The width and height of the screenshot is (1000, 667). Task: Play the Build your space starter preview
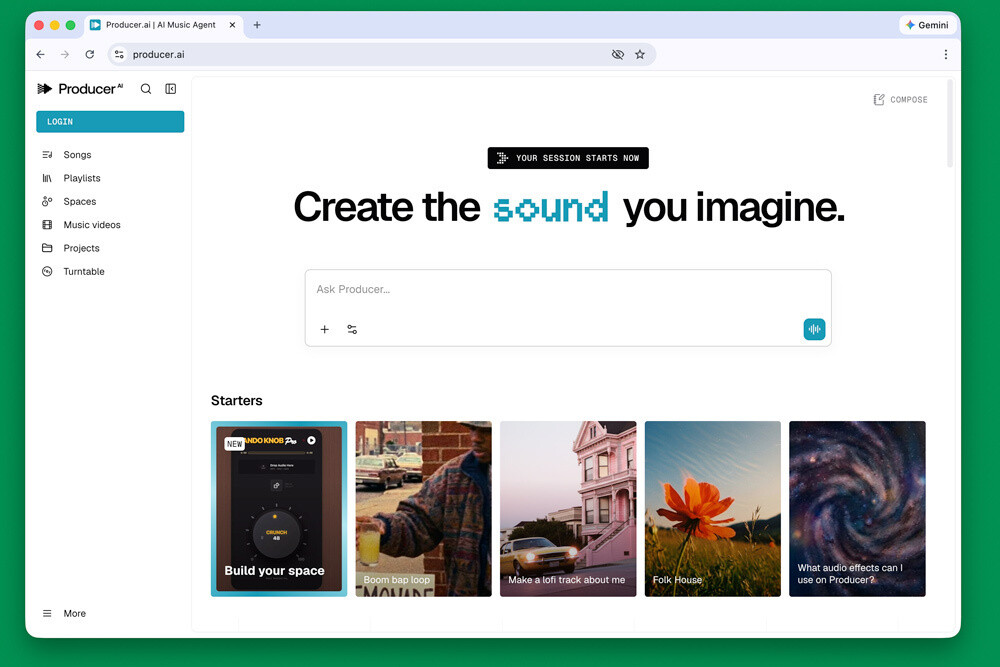click(311, 440)
